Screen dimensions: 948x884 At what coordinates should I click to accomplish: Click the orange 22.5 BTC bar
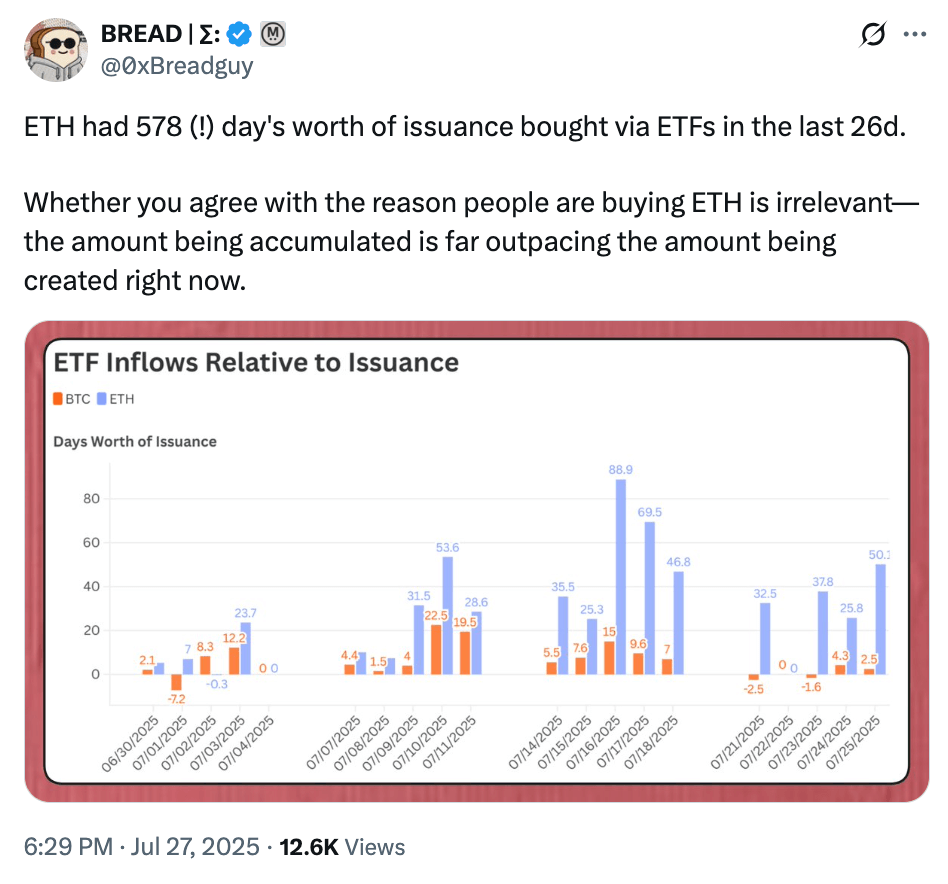[436, 649]
